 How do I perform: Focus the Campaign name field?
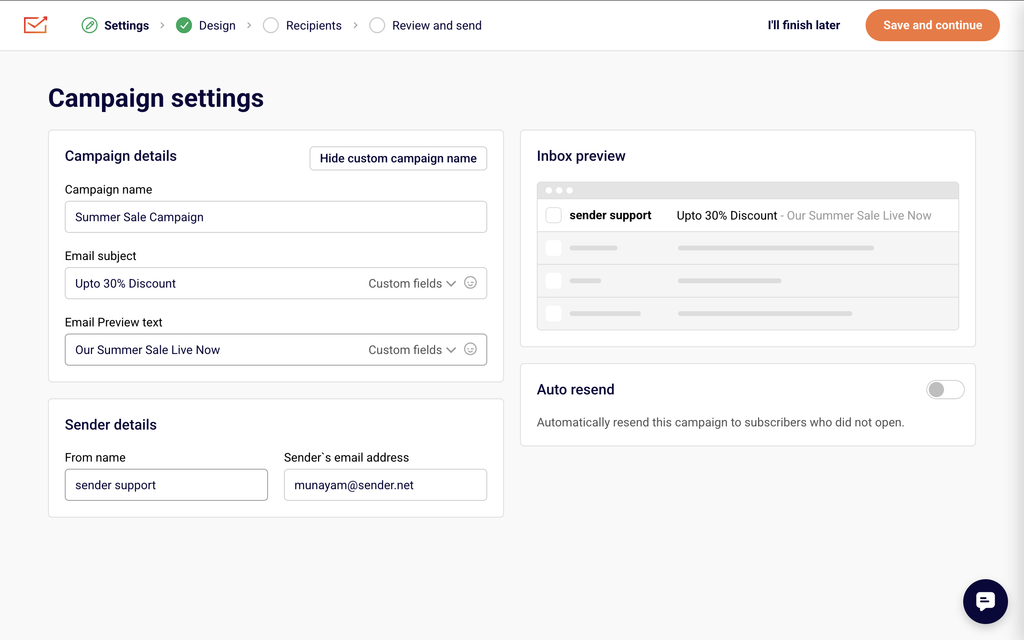click(x=276, y=217)
